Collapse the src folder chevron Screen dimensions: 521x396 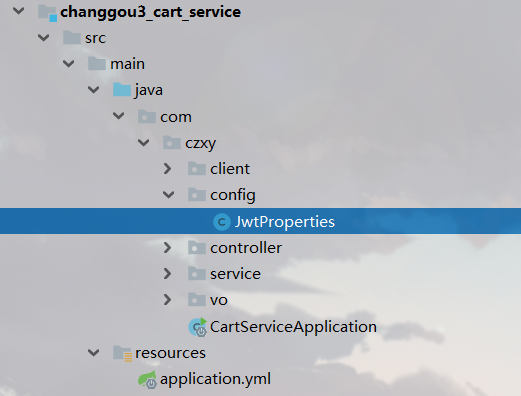point(43,38)
